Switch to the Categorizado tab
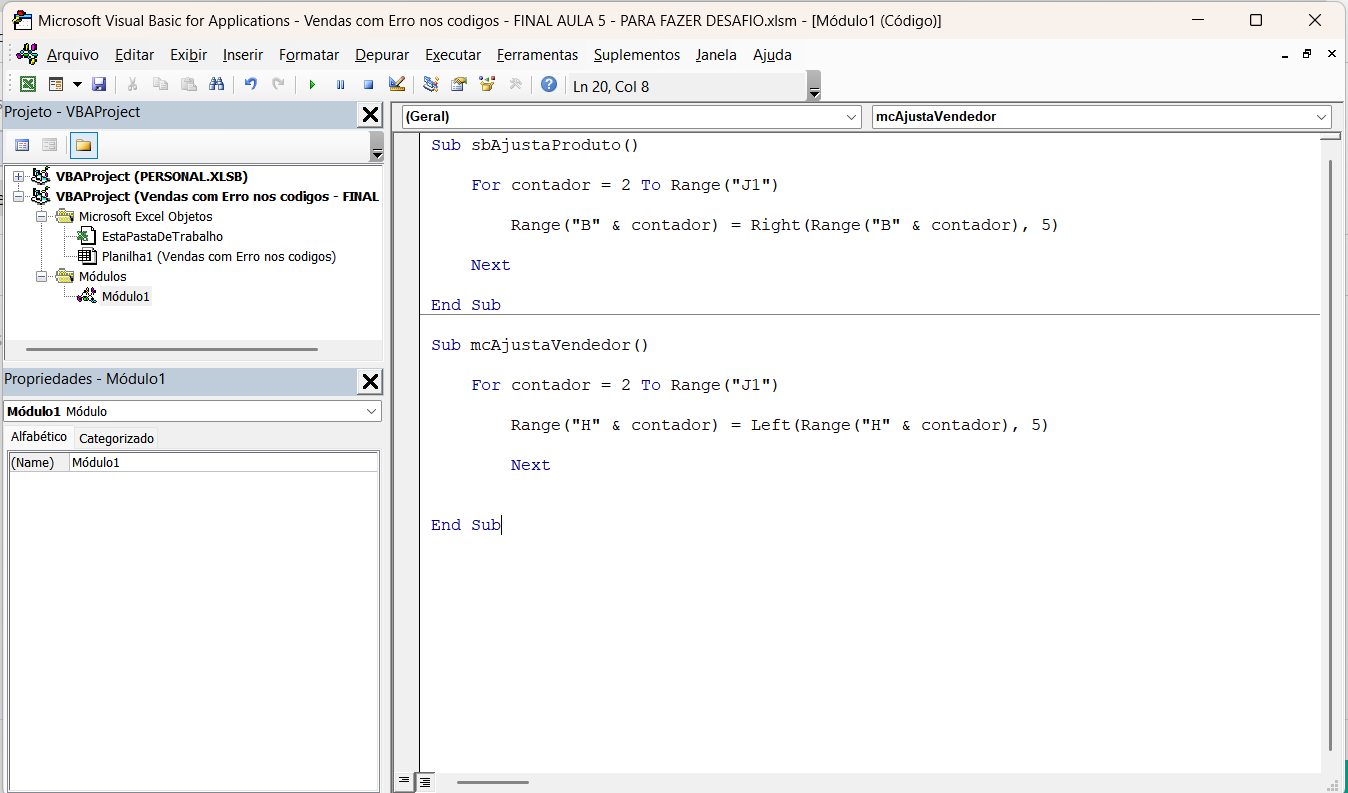This screenshot has height=793, width=1348. pos(116,438)
